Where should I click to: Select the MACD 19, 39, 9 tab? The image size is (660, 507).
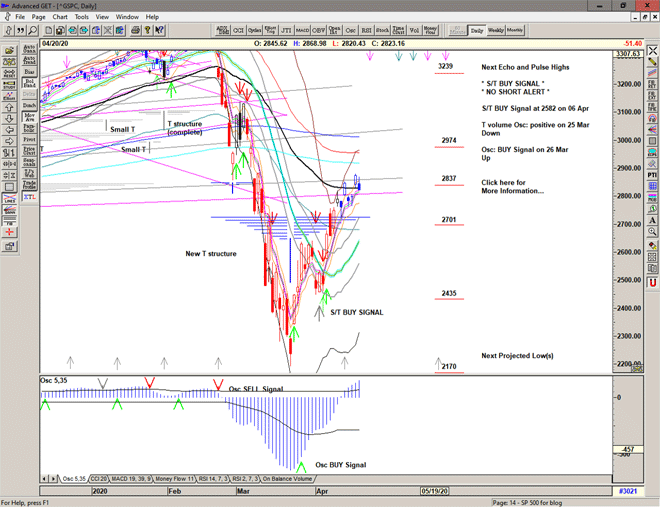pos(133,479)
